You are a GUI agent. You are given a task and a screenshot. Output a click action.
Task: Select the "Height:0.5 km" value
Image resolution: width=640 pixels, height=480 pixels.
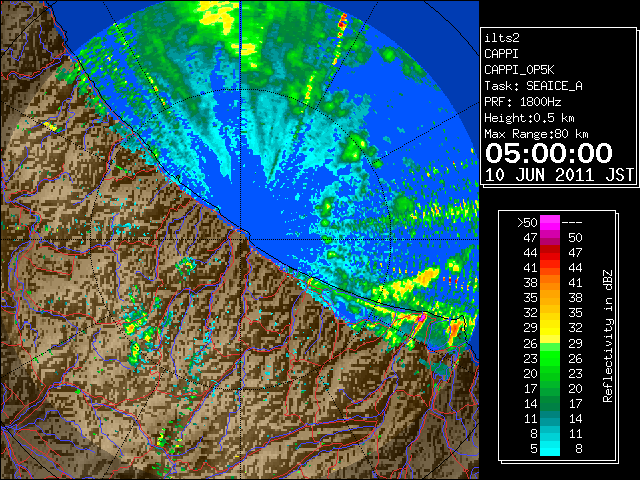click(529, 118)
